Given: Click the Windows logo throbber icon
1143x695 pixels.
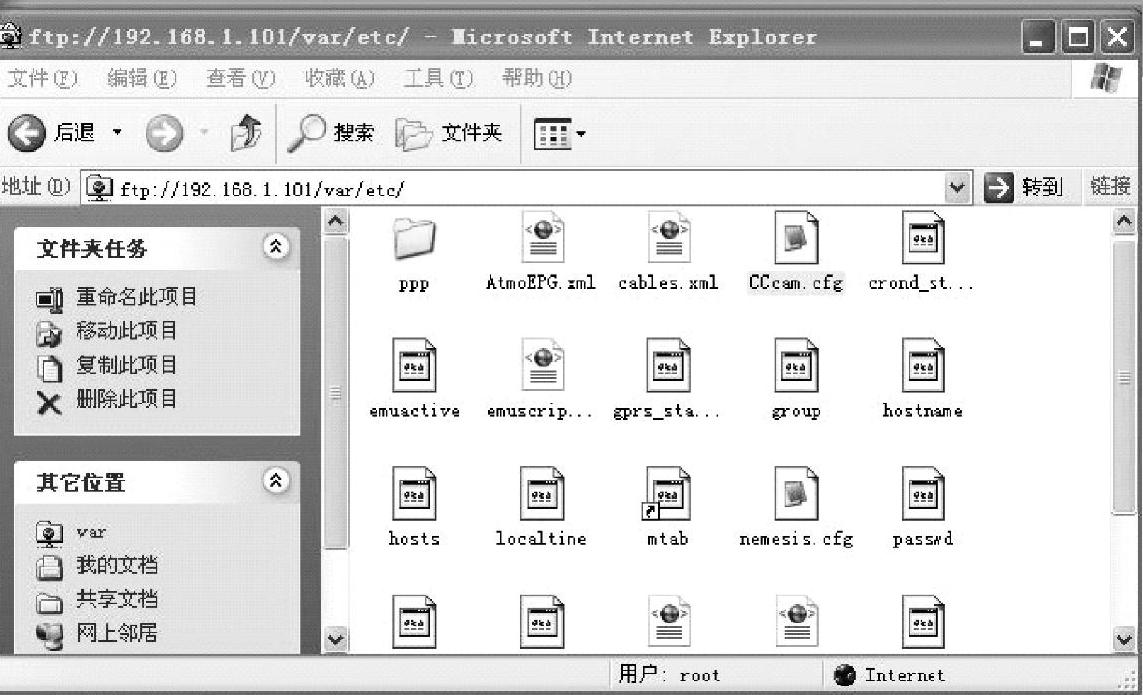Looking at the screenshot, I should click(x=1105, y=78).
